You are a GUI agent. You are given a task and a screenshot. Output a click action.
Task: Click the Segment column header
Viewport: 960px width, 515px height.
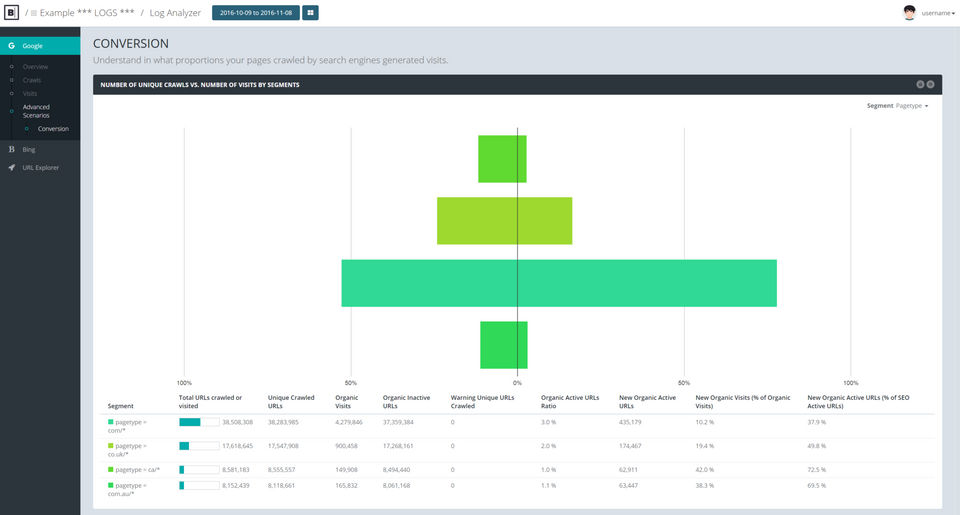(121, 406)
